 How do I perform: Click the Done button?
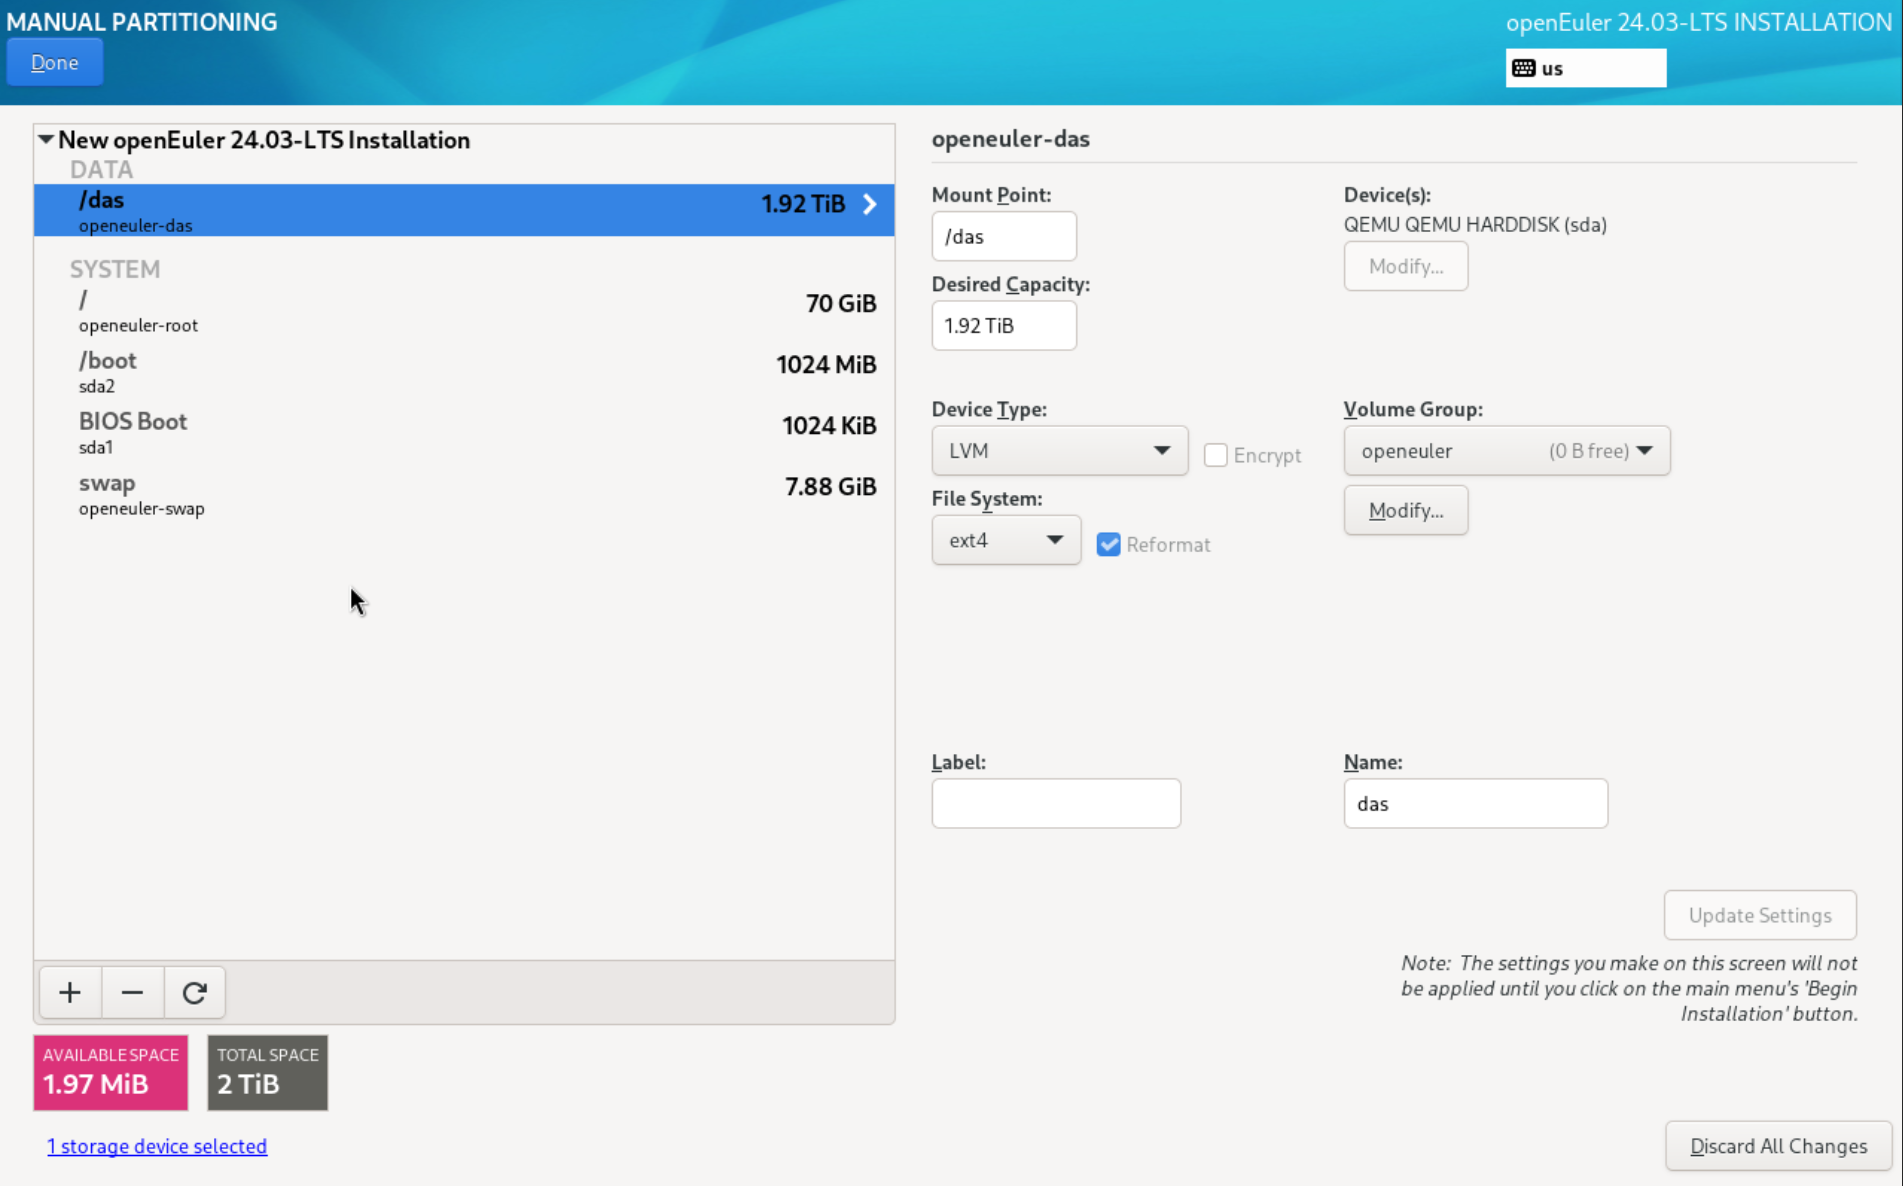click(x=55, y=63)
